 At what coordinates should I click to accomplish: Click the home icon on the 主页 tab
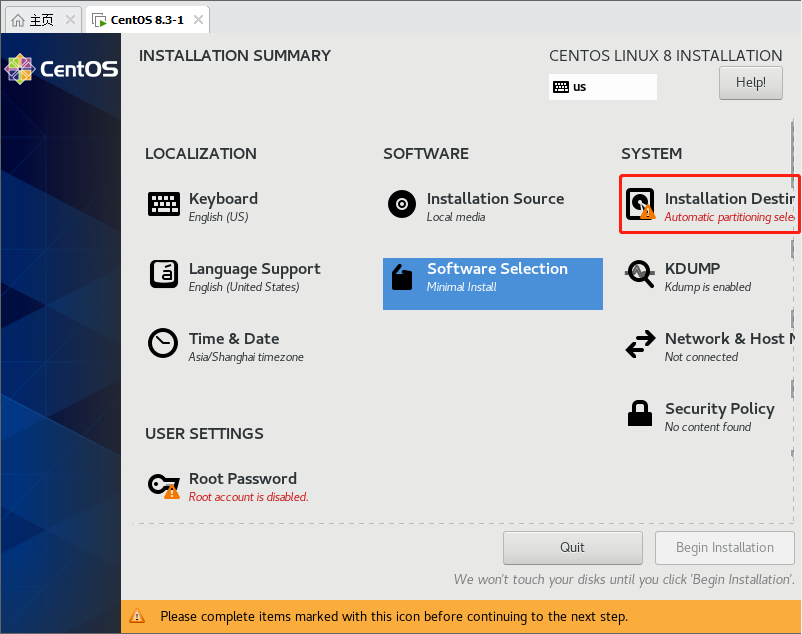(x=18, y=20)
